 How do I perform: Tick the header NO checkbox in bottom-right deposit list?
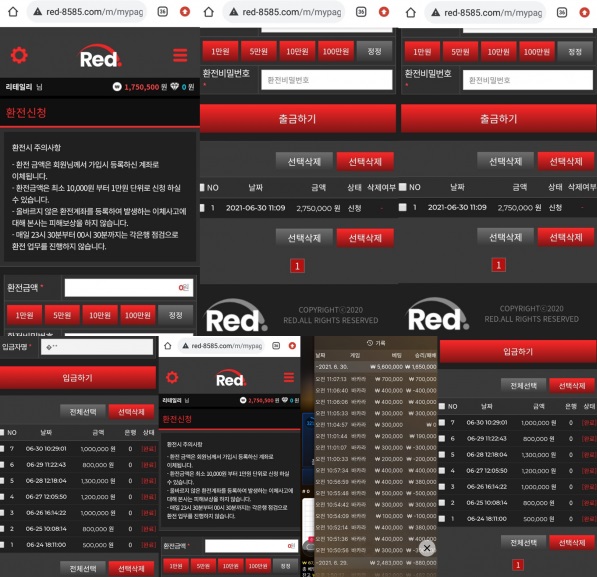coord(442,406)
